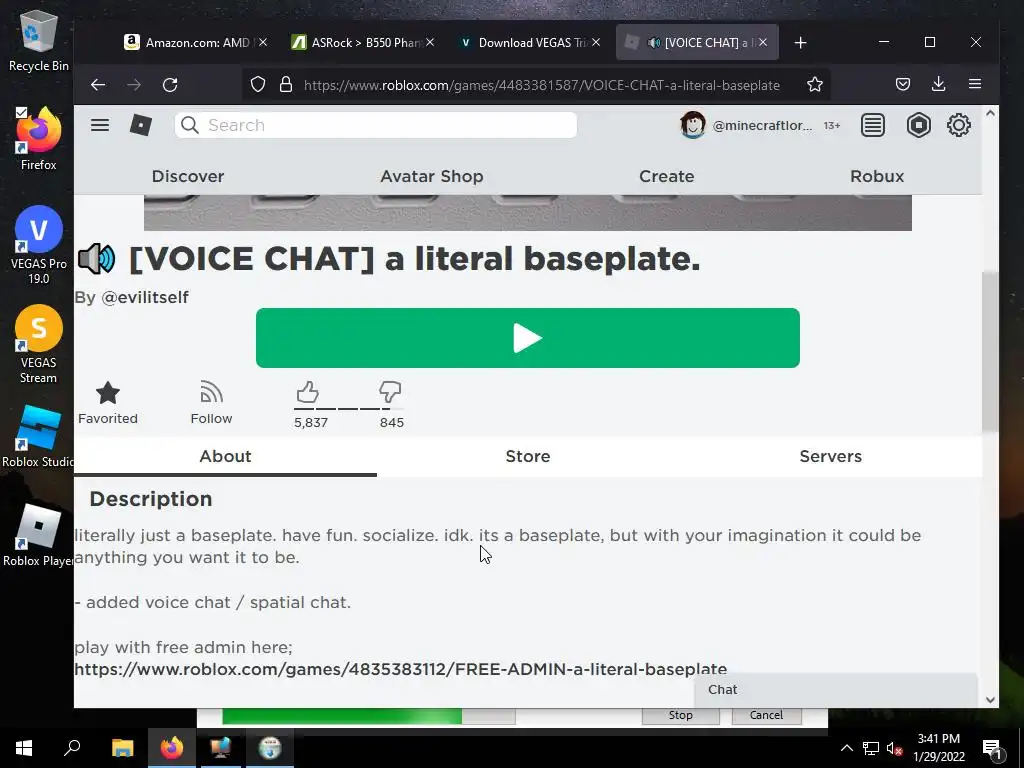The height and width of the screenshot is (768, 1024).
Task: Open the FREE-ADMIN baseplate game link
Action: (400, 669)
